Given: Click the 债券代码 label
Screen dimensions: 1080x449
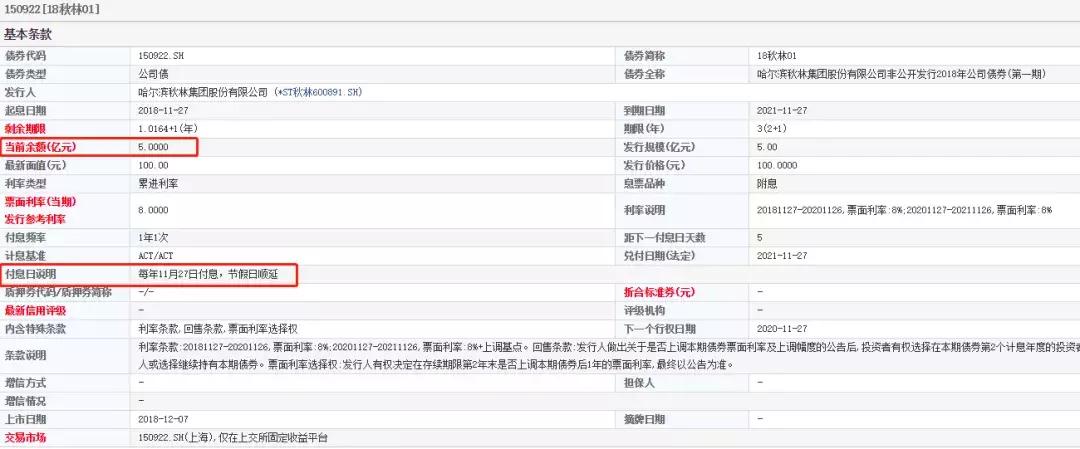Looking at the screenshot, I should click(x=25, y=56).
